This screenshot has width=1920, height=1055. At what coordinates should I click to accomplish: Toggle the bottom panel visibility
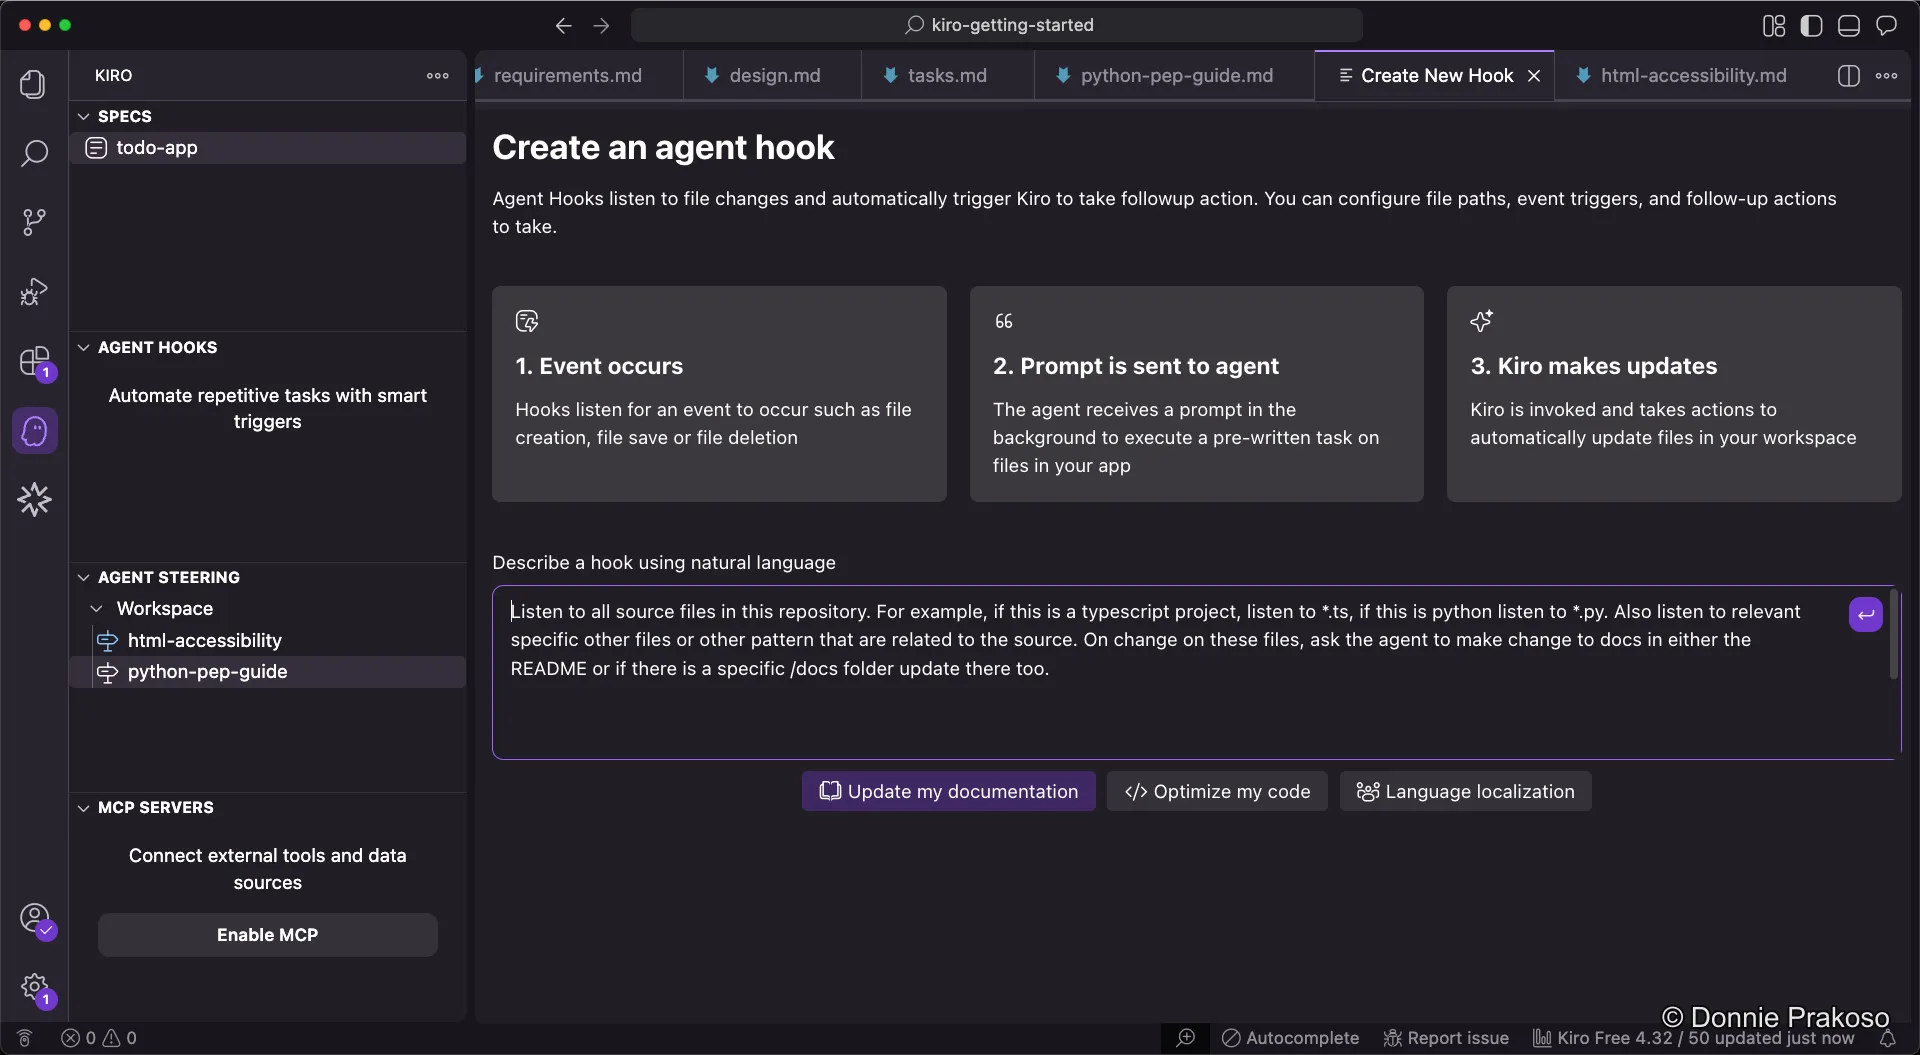[x=1848, y=25]
